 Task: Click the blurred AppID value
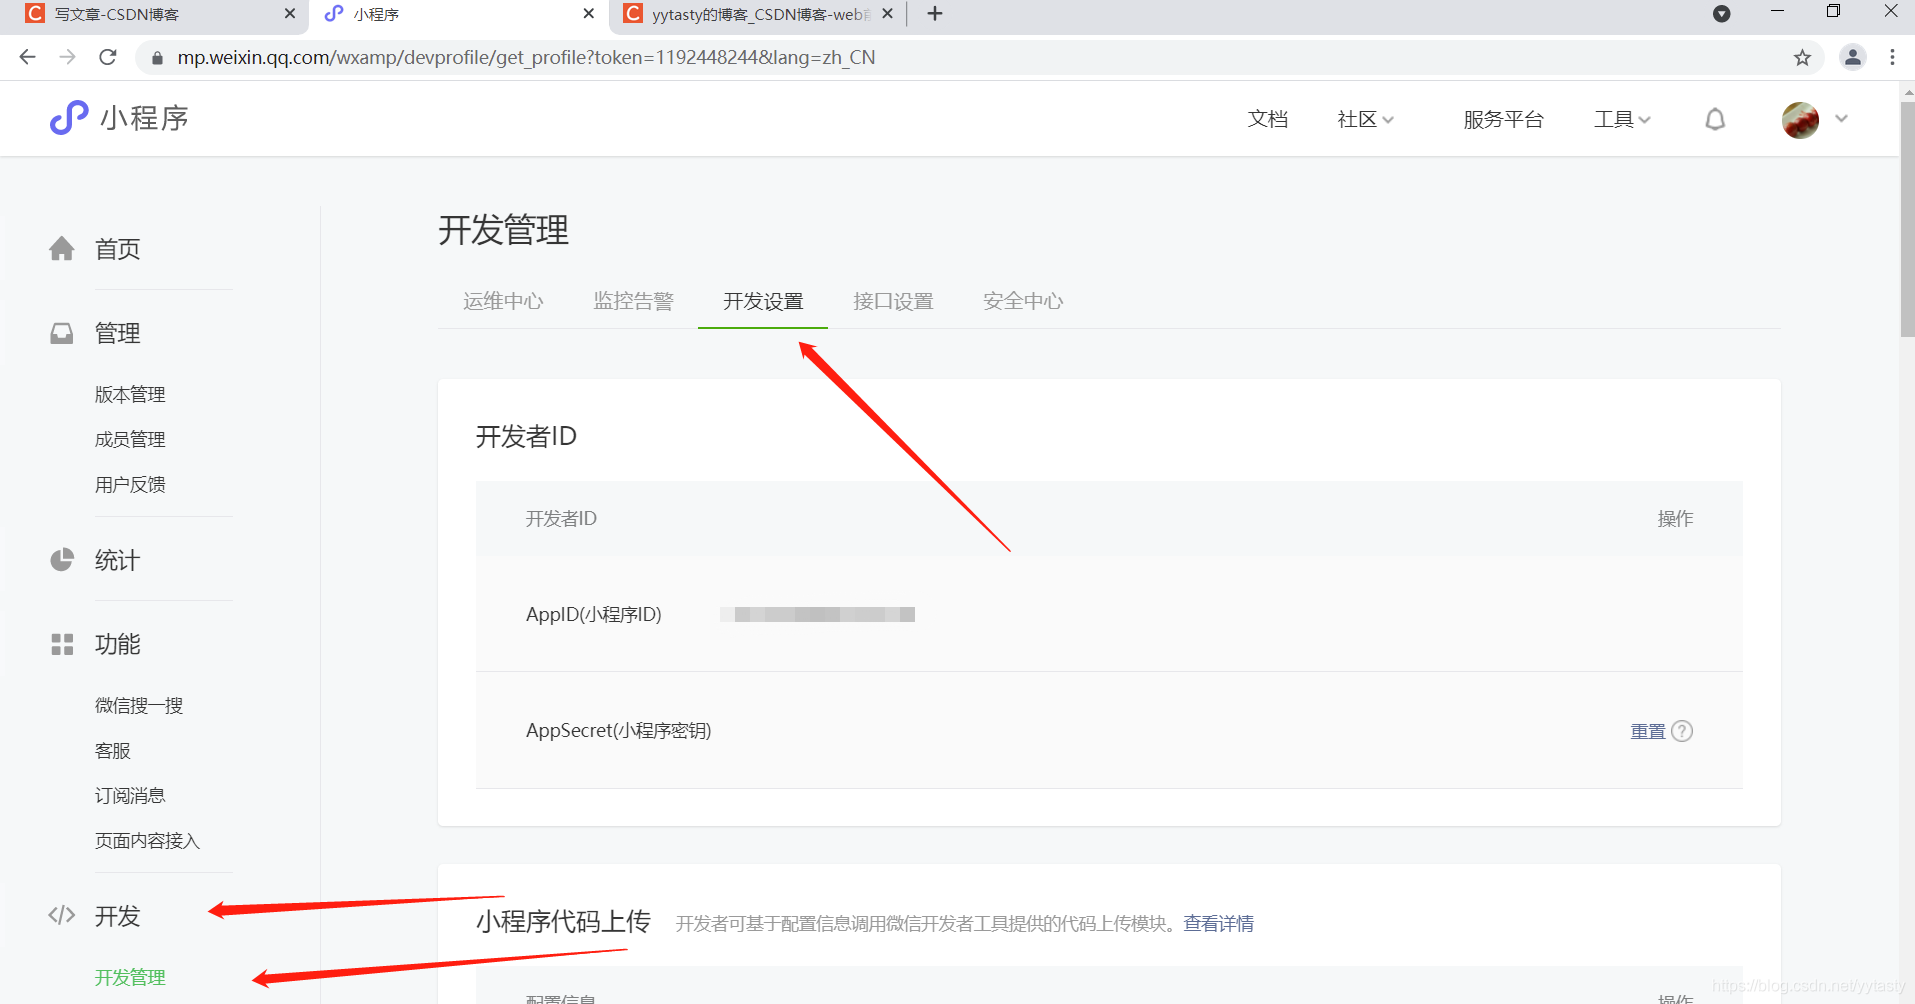coord(817,614)
